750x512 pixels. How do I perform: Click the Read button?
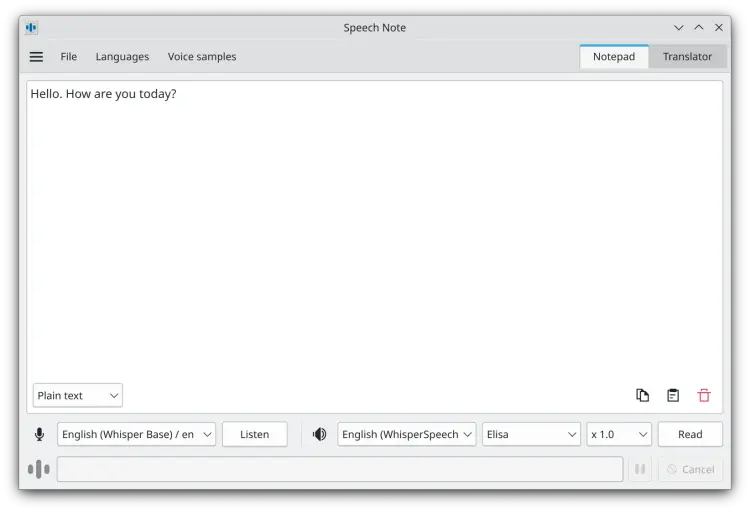pyautogui.click(x=690, y=434)
